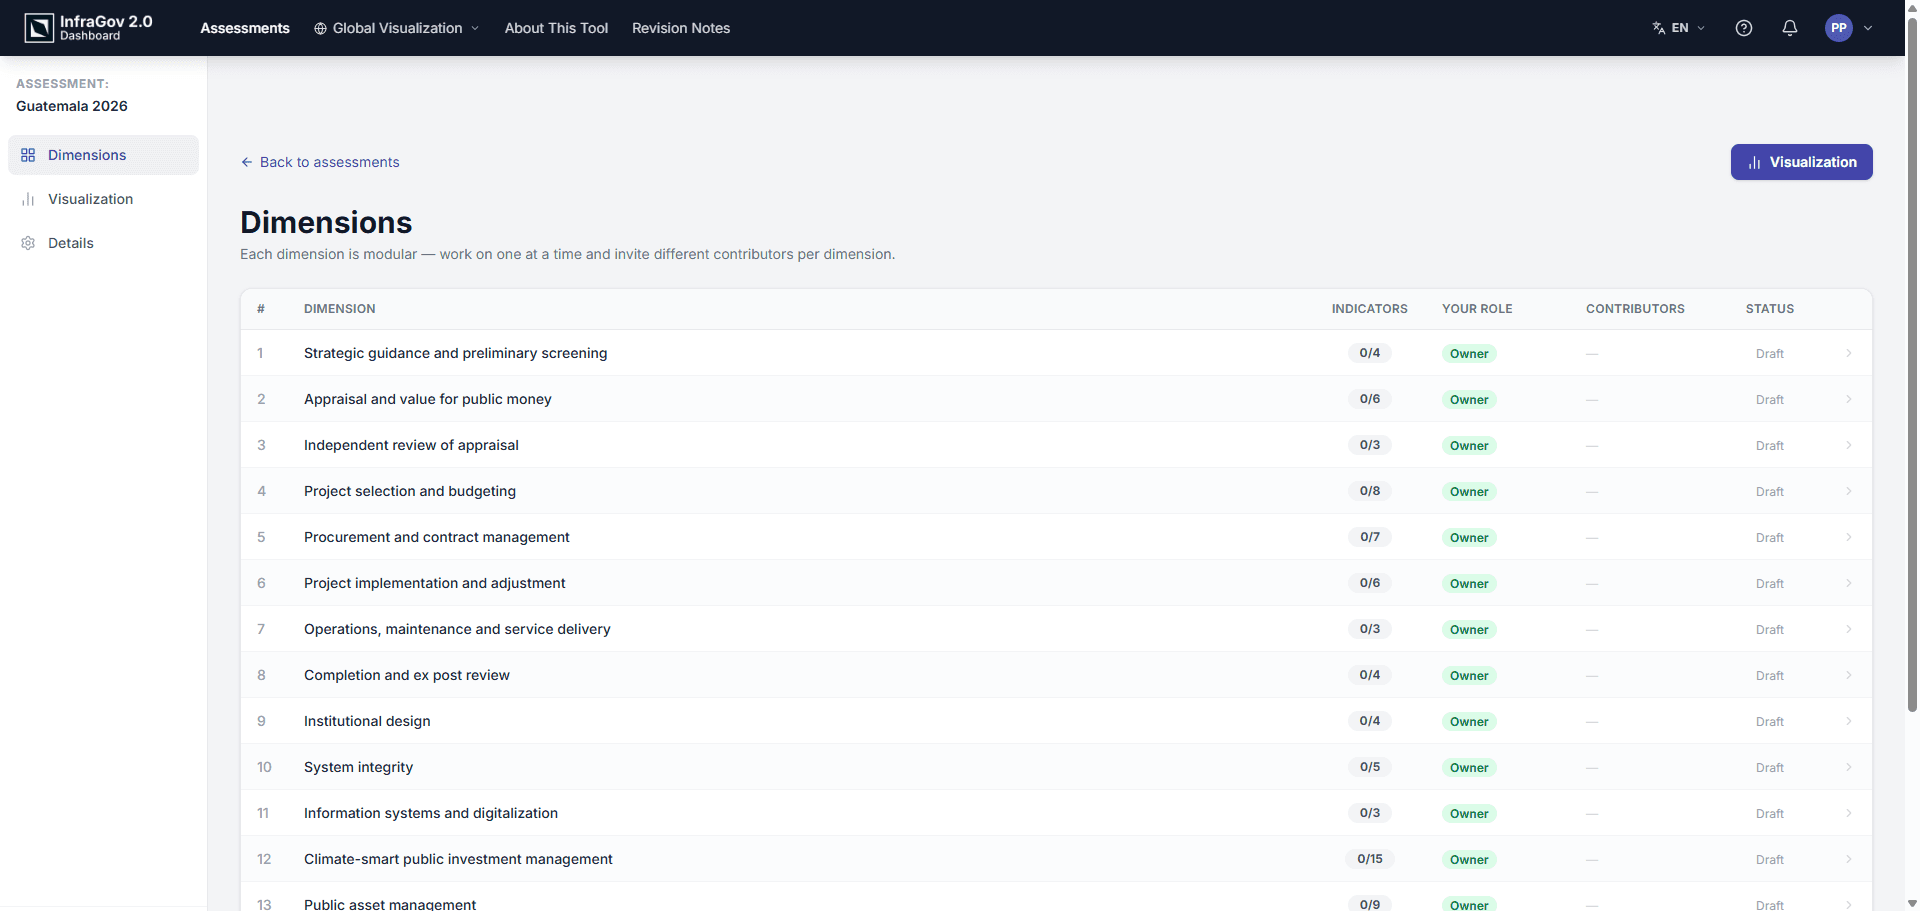1920x911 pixels.
Task: Open the System integrity dimension
Action: pos(358,767)
